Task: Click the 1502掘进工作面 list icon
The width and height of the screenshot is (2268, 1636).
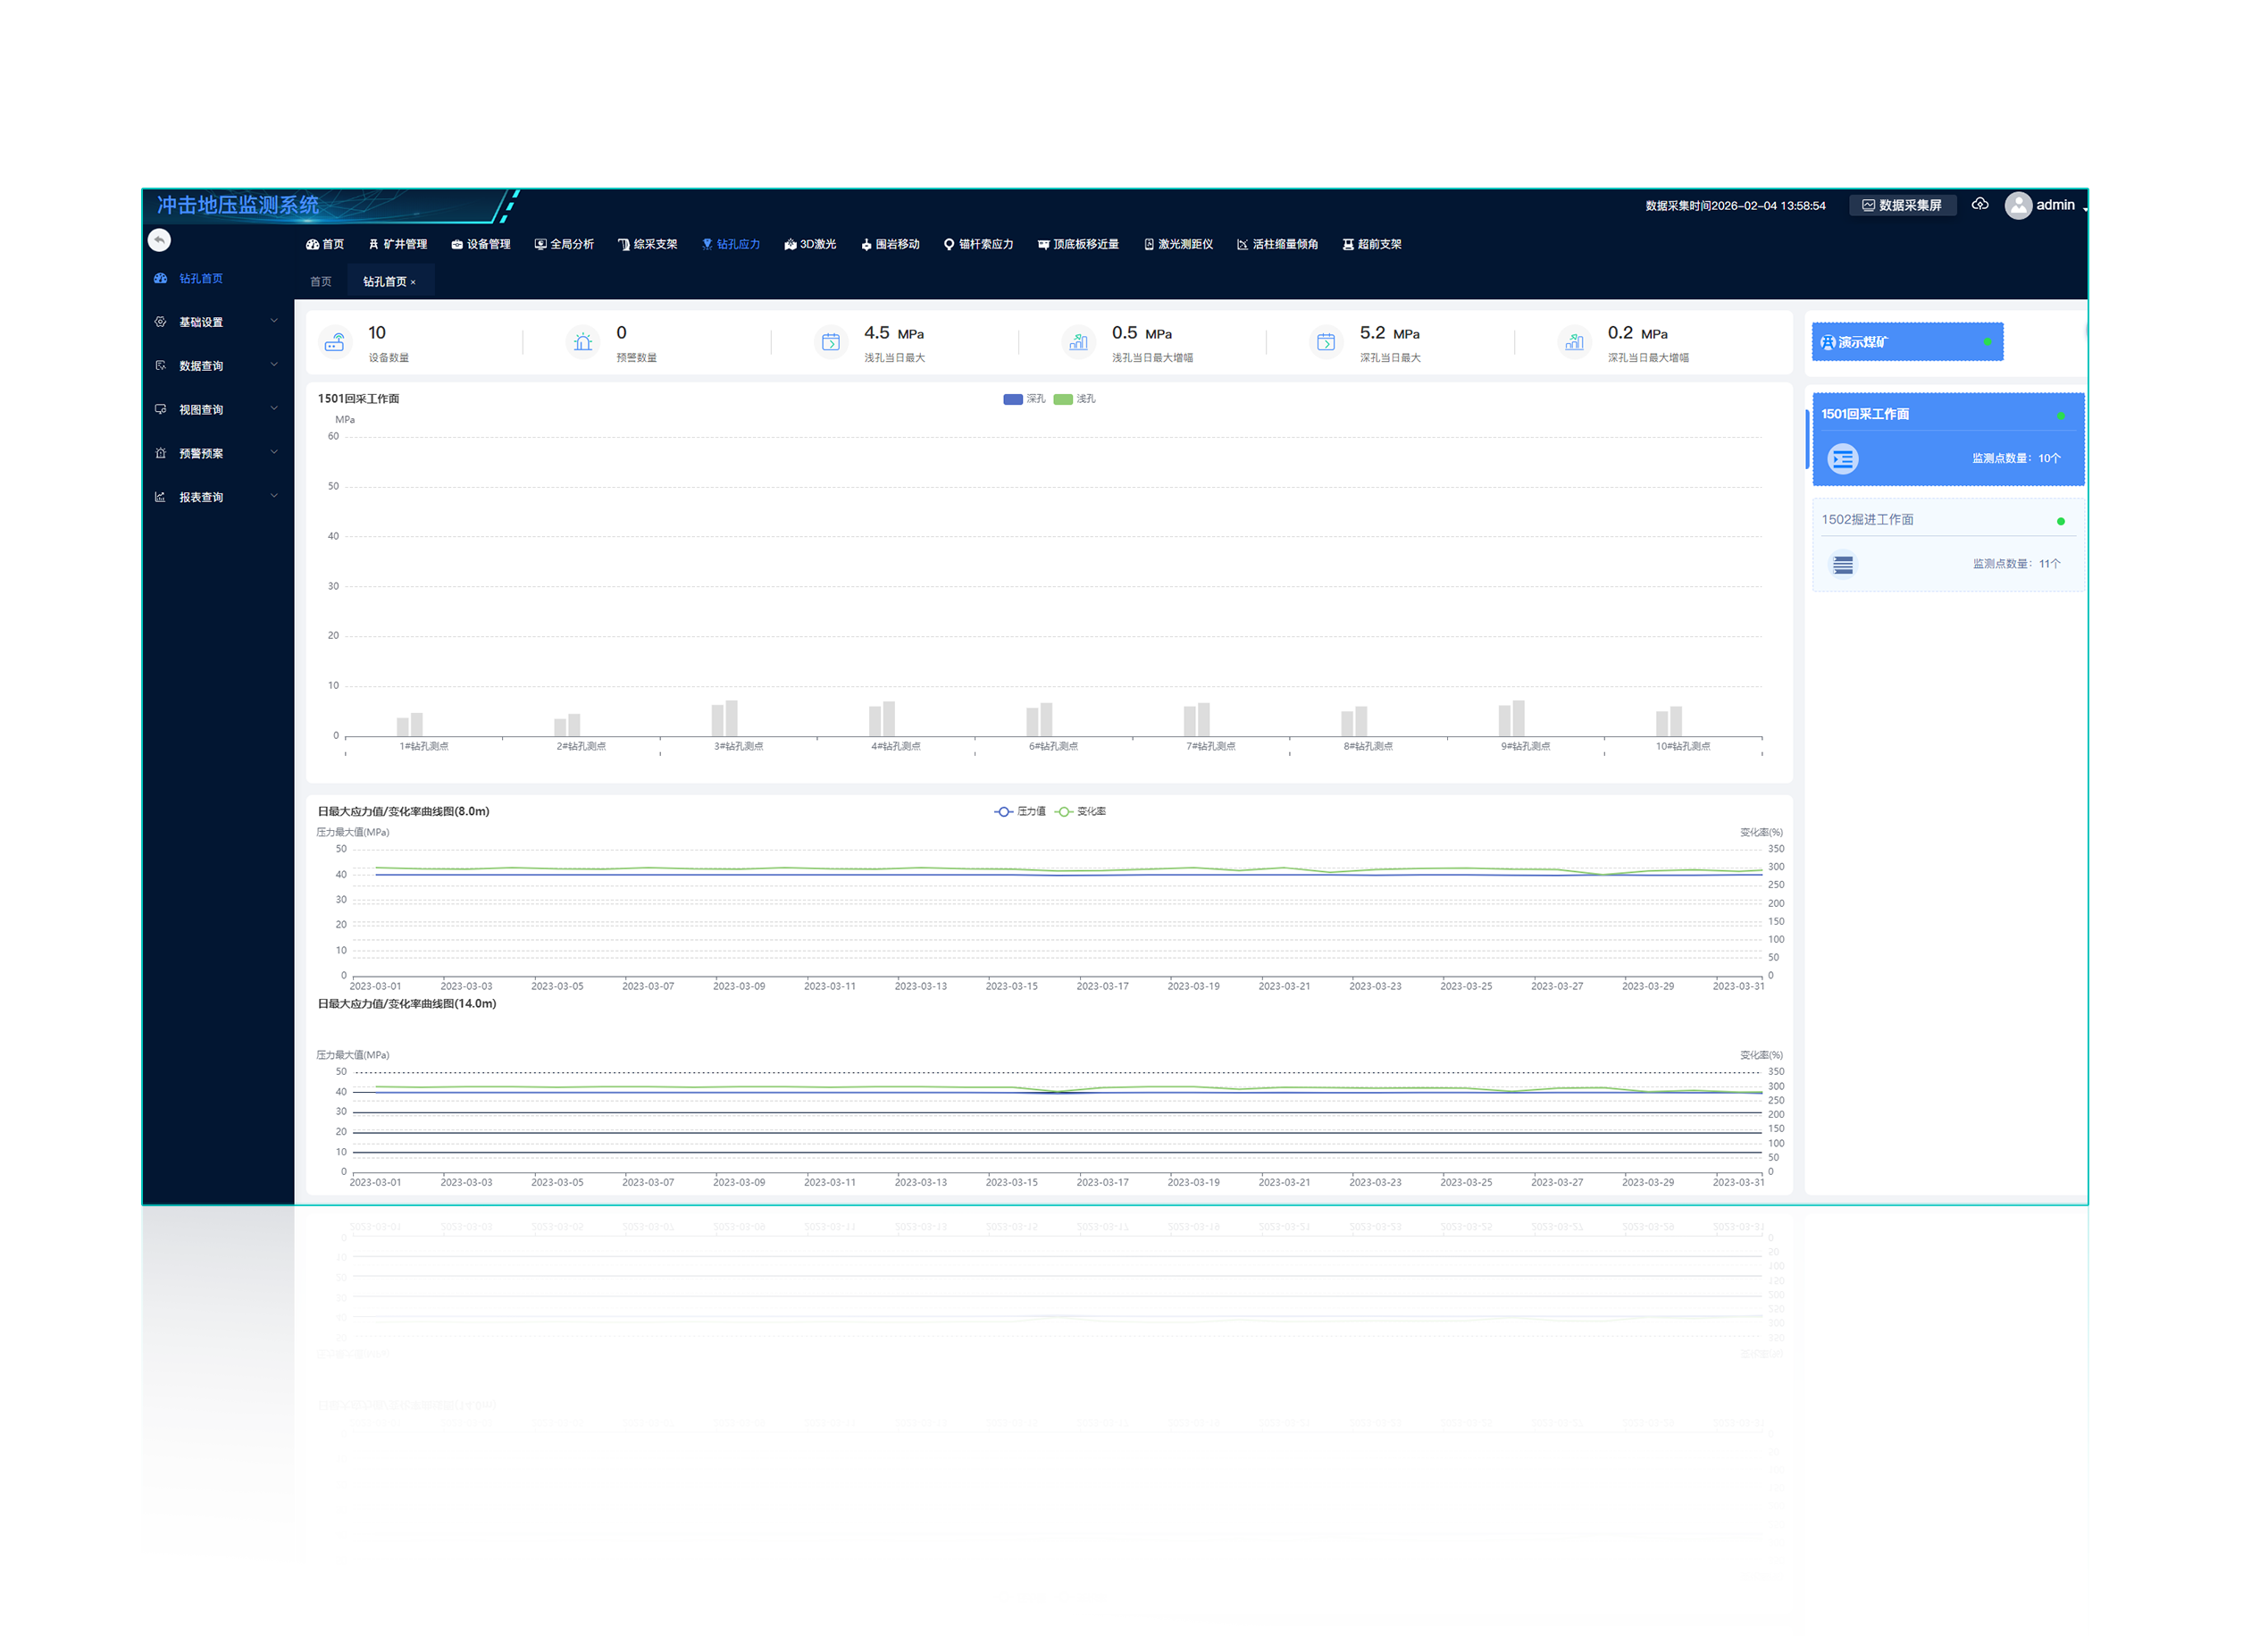Action: (1842, 565)
